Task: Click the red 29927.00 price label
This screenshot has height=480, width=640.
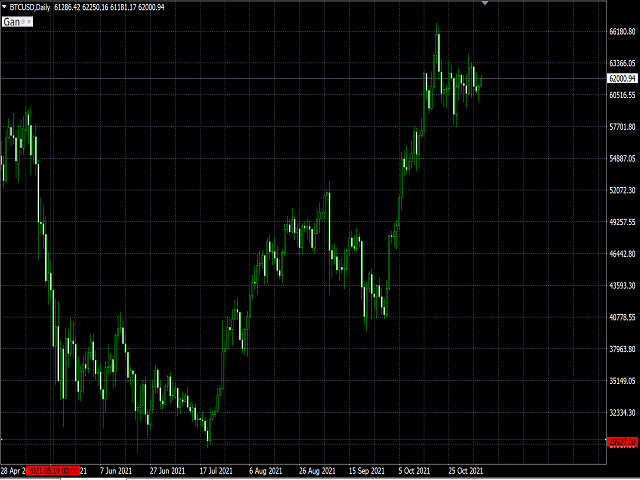Action: click(x=622, y=442)
